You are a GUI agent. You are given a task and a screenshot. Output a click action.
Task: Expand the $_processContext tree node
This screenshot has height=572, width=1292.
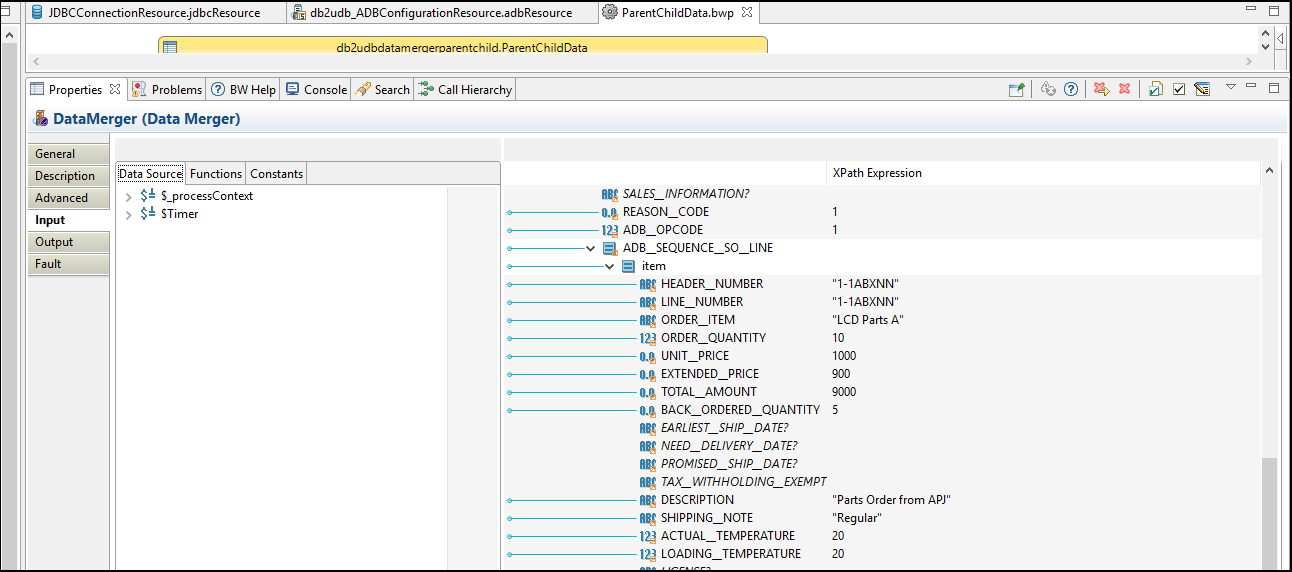tap(129, 197)
